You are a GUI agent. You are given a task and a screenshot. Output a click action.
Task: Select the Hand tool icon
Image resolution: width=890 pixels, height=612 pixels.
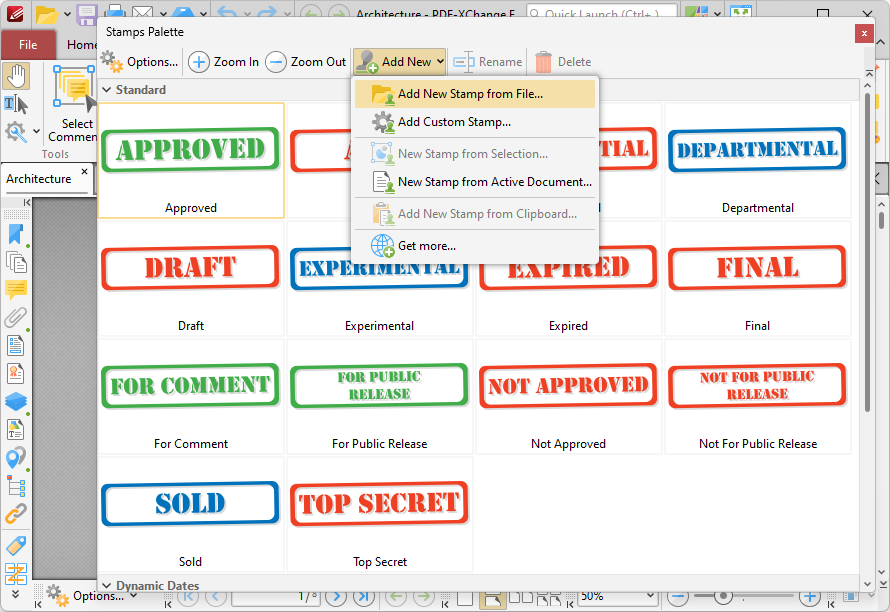(x=16, y=77)
